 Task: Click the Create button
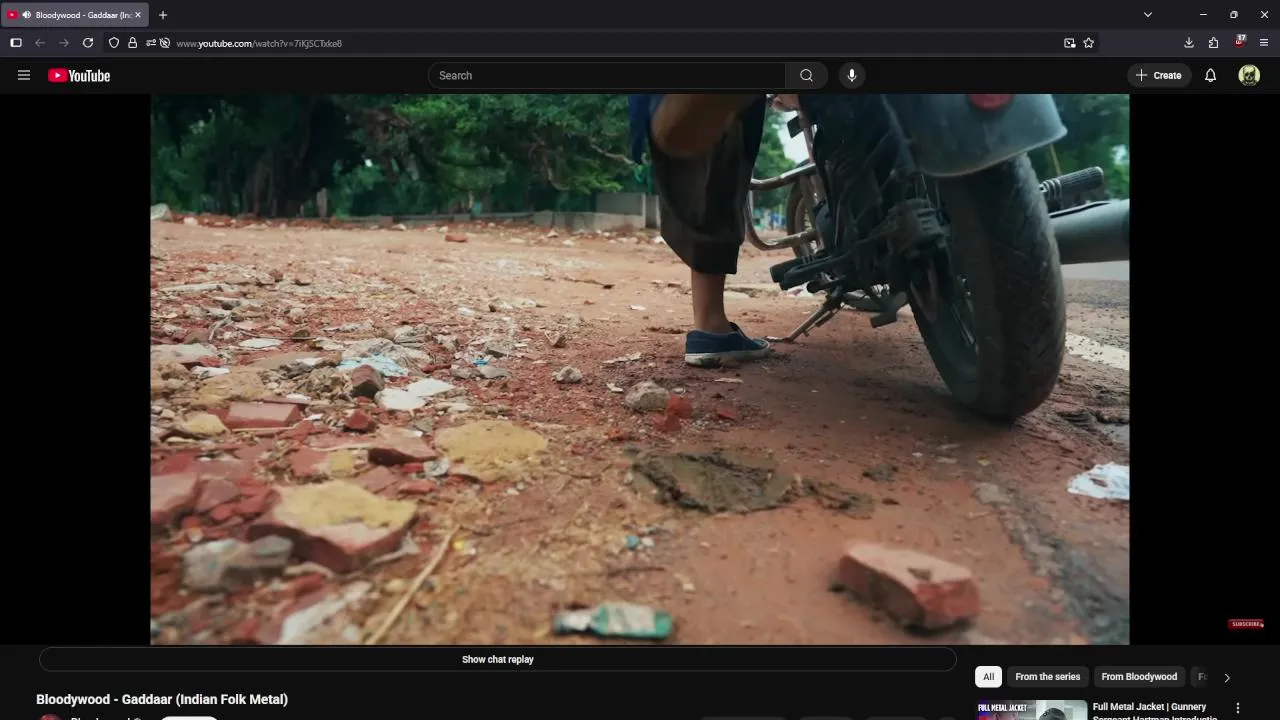pos(1159,75)
